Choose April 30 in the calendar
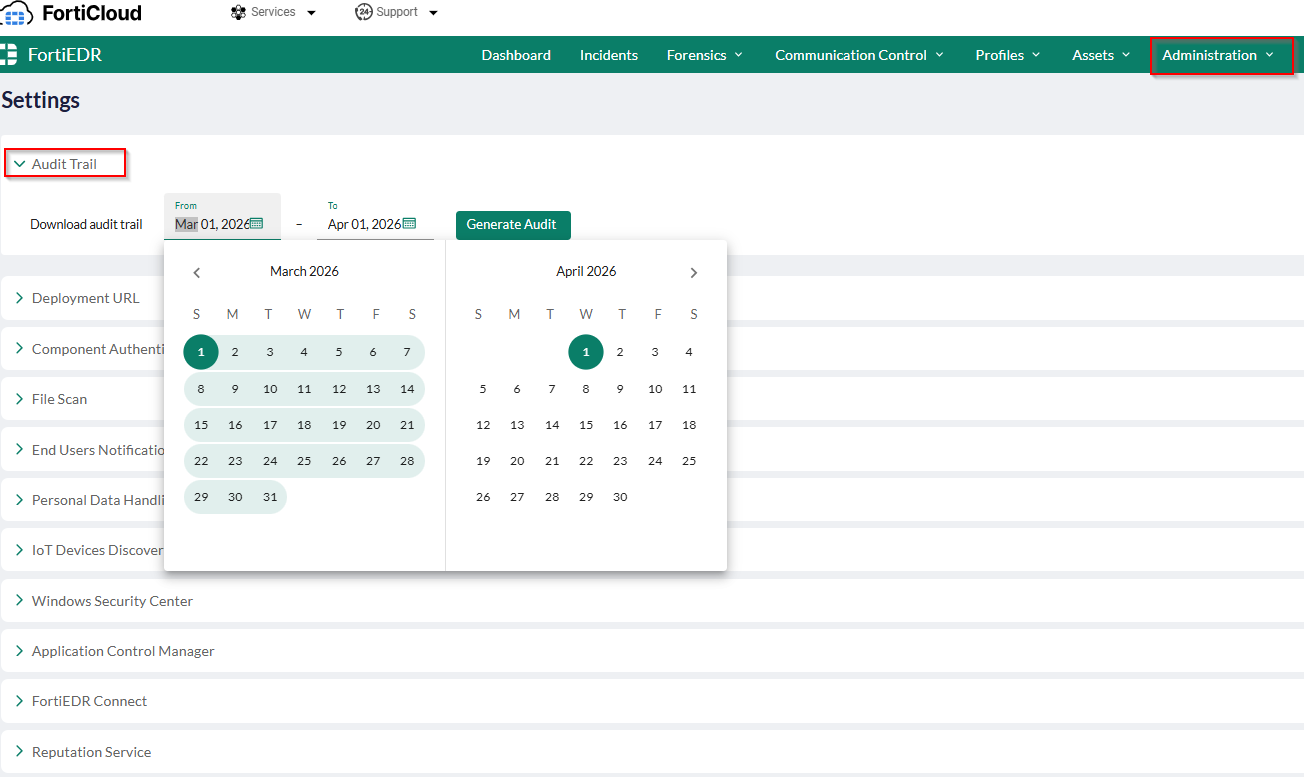Image resolution: width=1304 pixels, height=777 pixels. (620, 497)
